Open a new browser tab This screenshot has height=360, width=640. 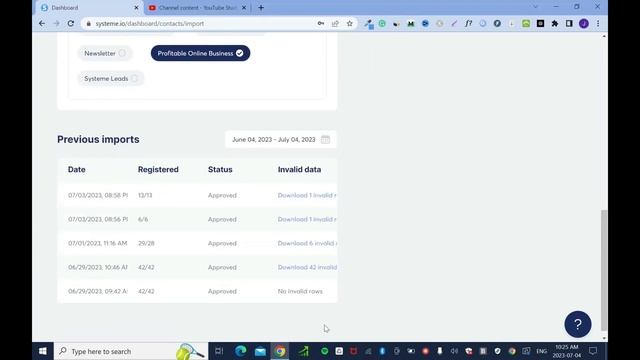pos(261,8)
